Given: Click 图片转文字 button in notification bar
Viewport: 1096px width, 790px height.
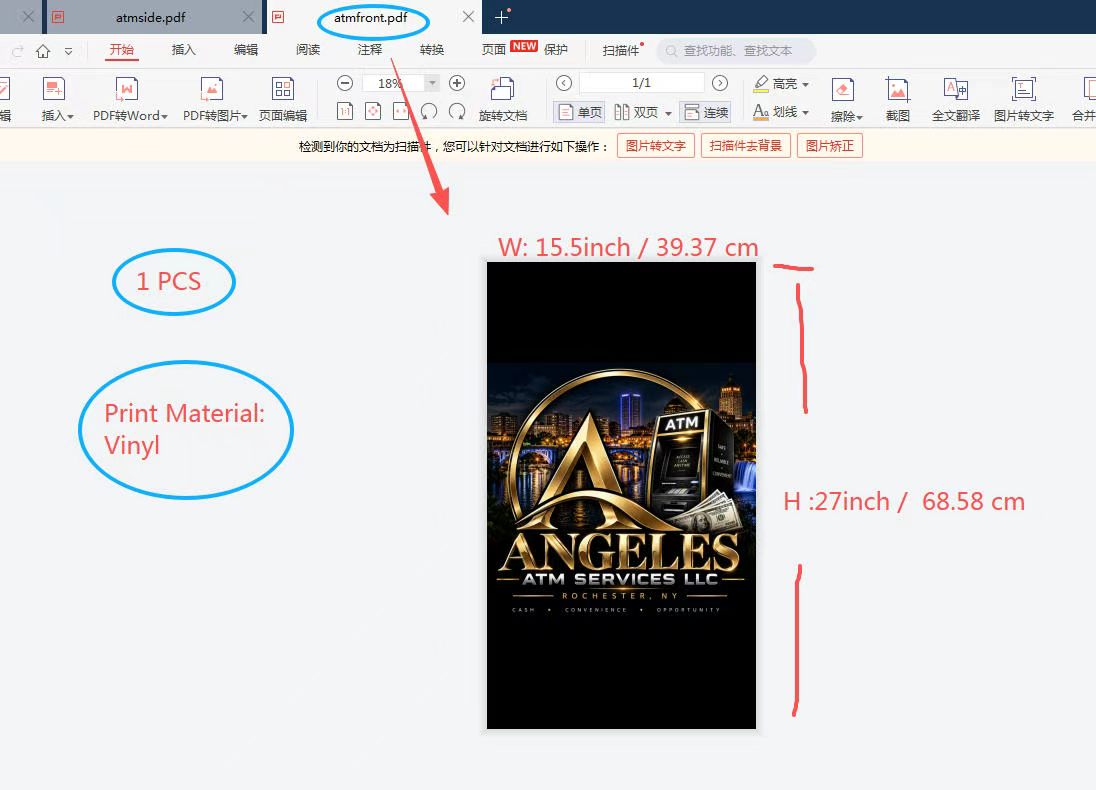Looking at the screenshot, I should [x=656, y=146].
